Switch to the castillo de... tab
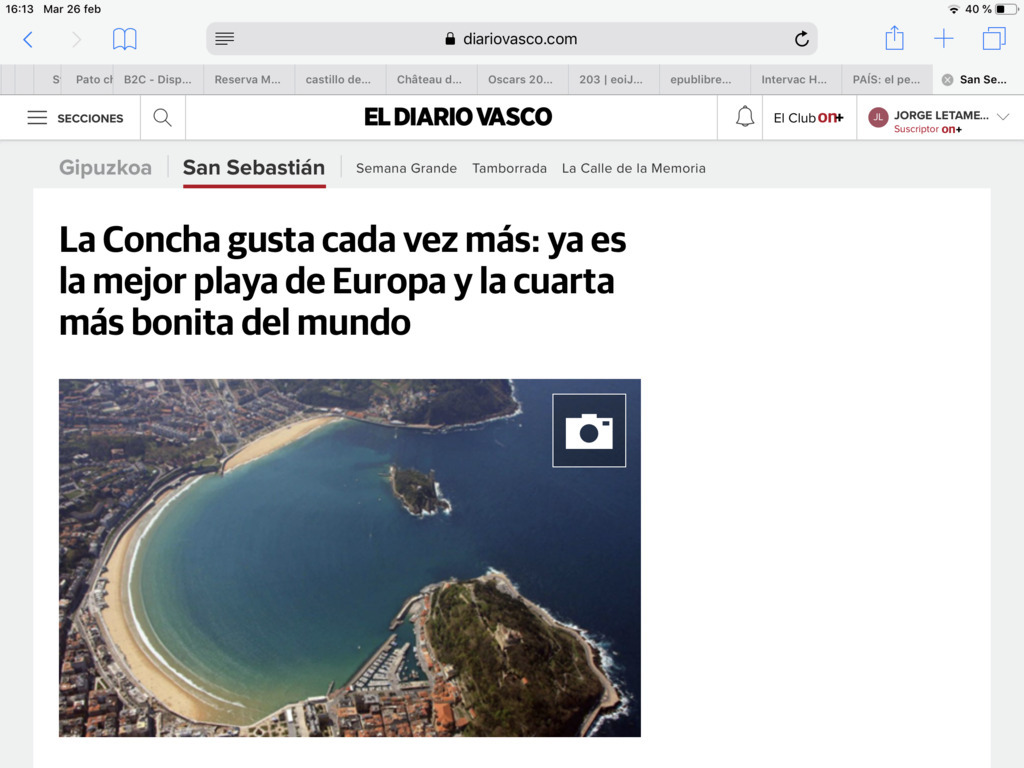 point(338,80)
